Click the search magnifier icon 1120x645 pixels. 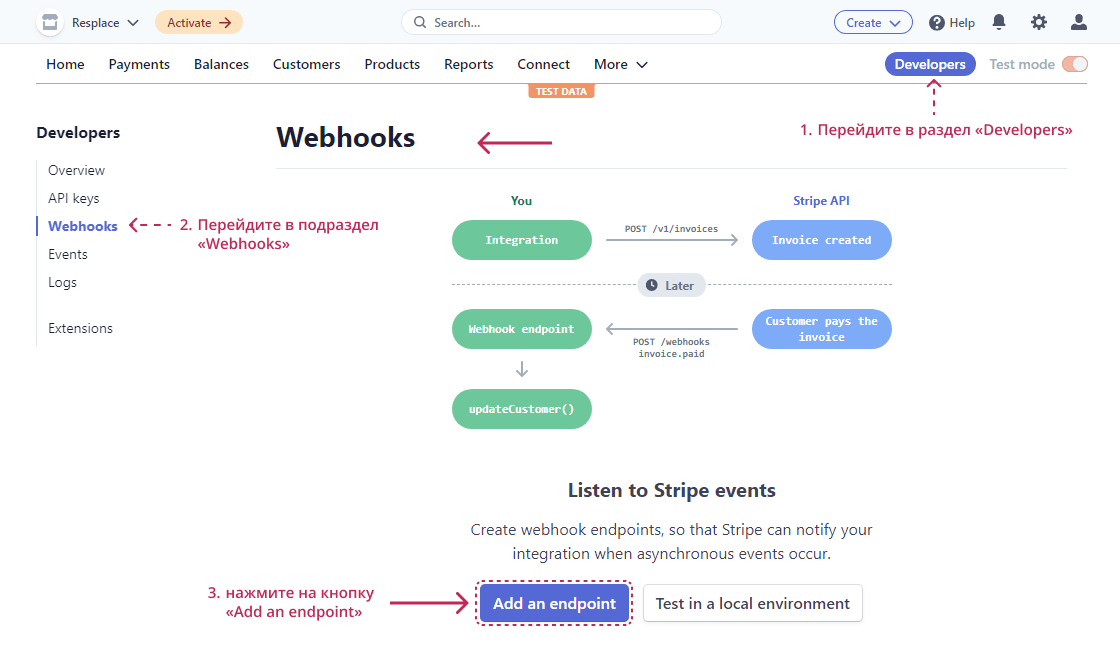pos(420,22)
